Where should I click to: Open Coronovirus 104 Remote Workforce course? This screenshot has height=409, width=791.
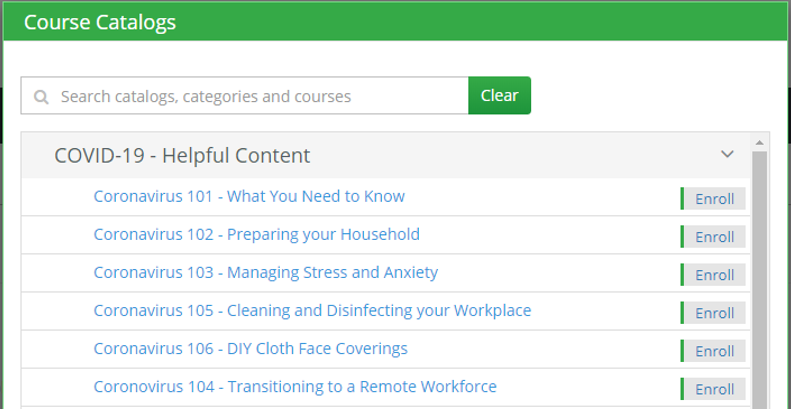pos(295,387)
